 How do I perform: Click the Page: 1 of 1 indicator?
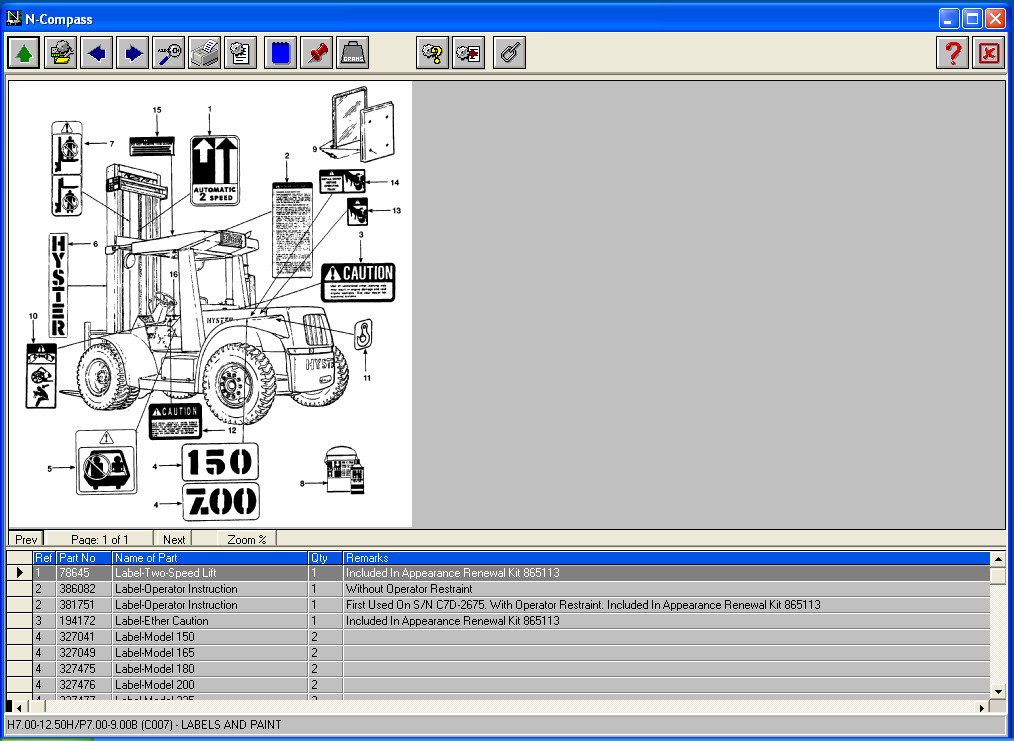100,539
